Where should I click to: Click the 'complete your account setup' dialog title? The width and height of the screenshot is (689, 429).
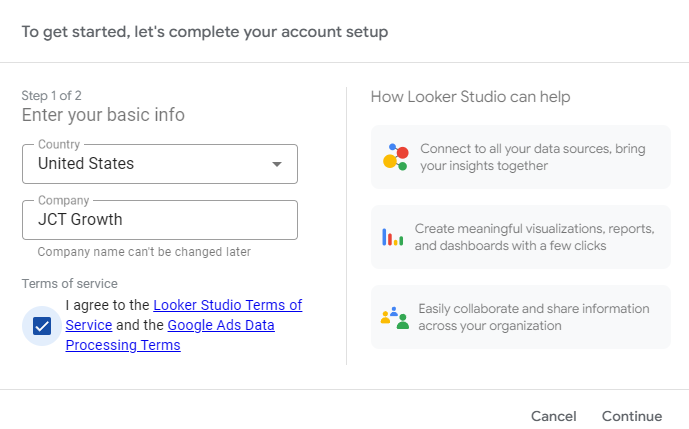click(x=205, y=32)
